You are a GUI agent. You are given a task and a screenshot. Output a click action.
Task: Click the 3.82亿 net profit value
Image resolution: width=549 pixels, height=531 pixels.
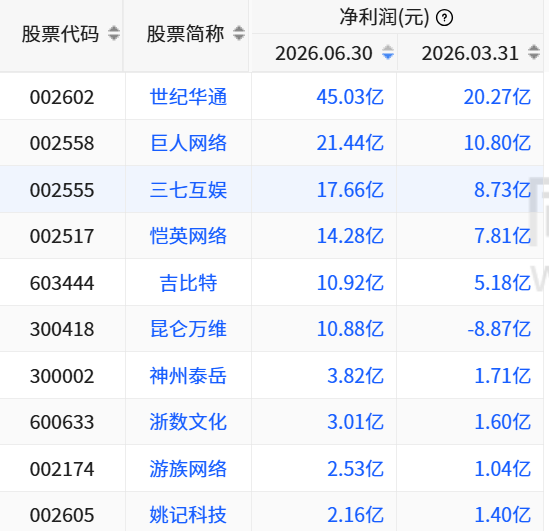(355, 376)
